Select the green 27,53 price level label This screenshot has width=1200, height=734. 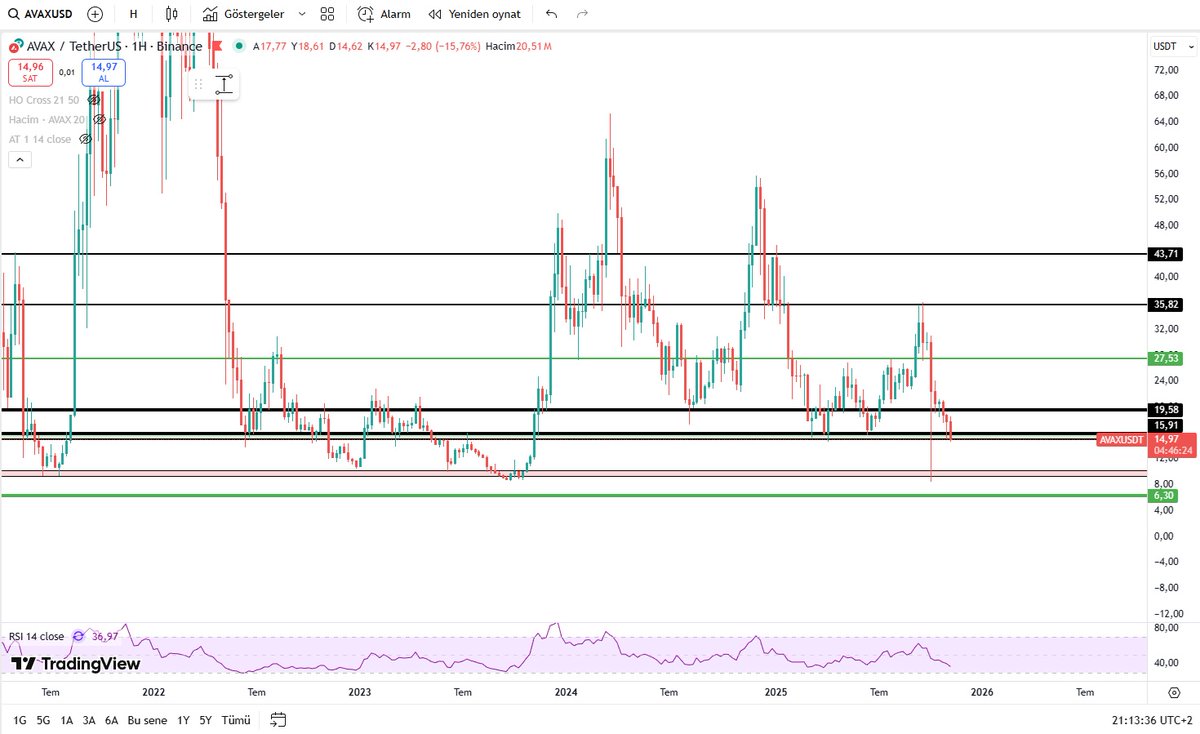(x=1164, y=357)
